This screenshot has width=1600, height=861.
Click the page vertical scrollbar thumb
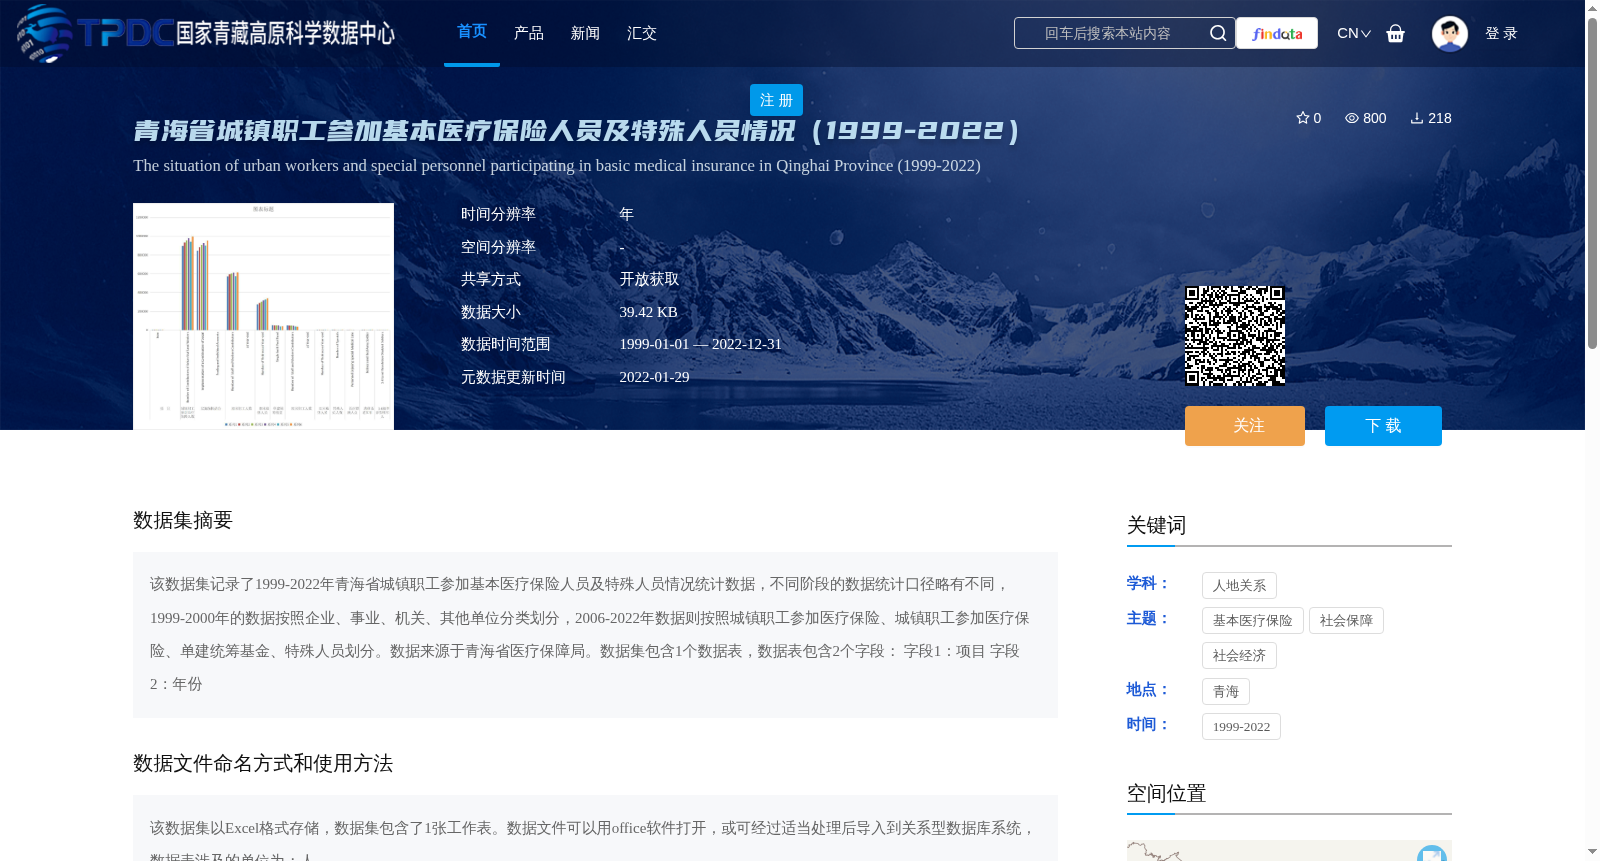pos(1592,182)
